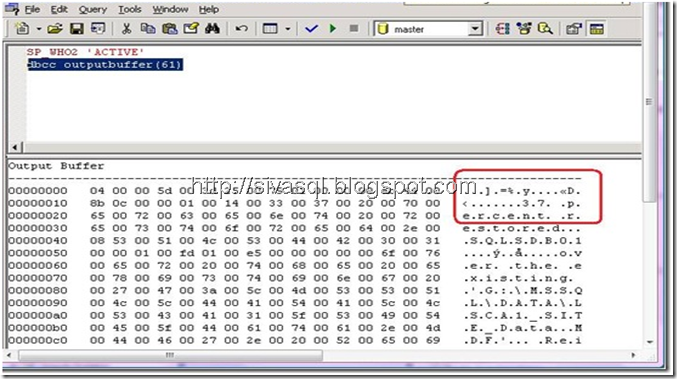This screenshot has width=677, height=379.
Task: Open Current Connection Properties icon
Action: tap(574, 29)
